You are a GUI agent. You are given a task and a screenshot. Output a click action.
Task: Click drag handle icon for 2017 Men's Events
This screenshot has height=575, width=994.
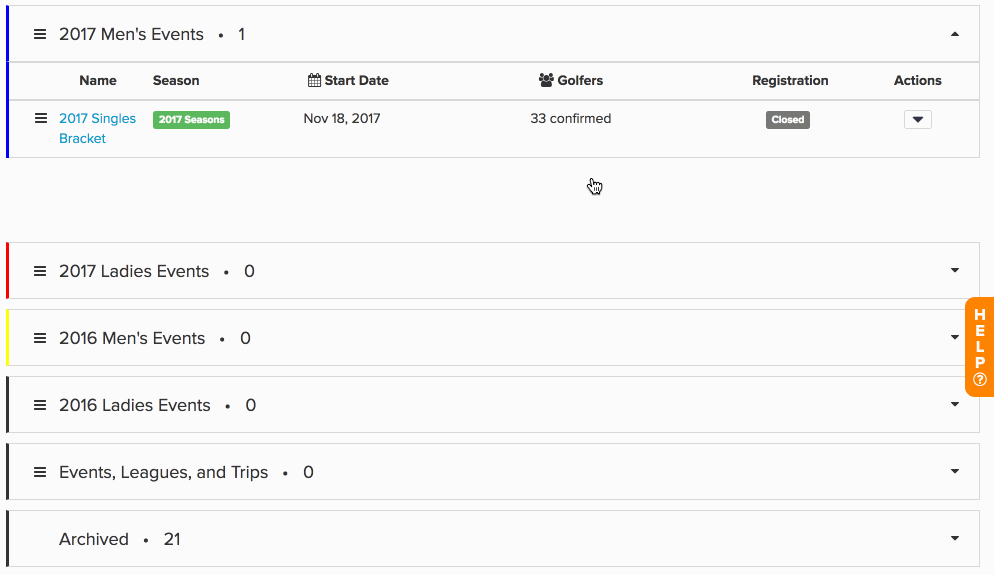(40, 34)
